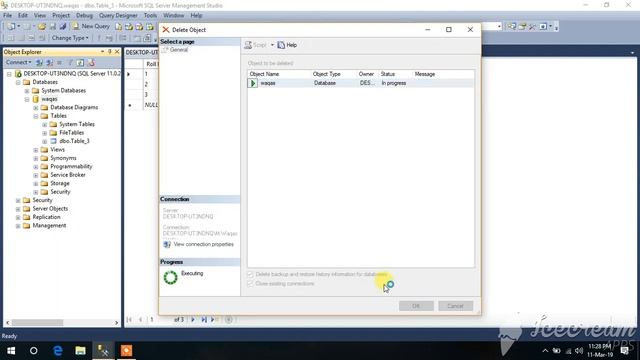Open Cortana search circle on taskbar
Image resolution: width=640 pixels, height=360 pixels.
click(x=33, y=351)
